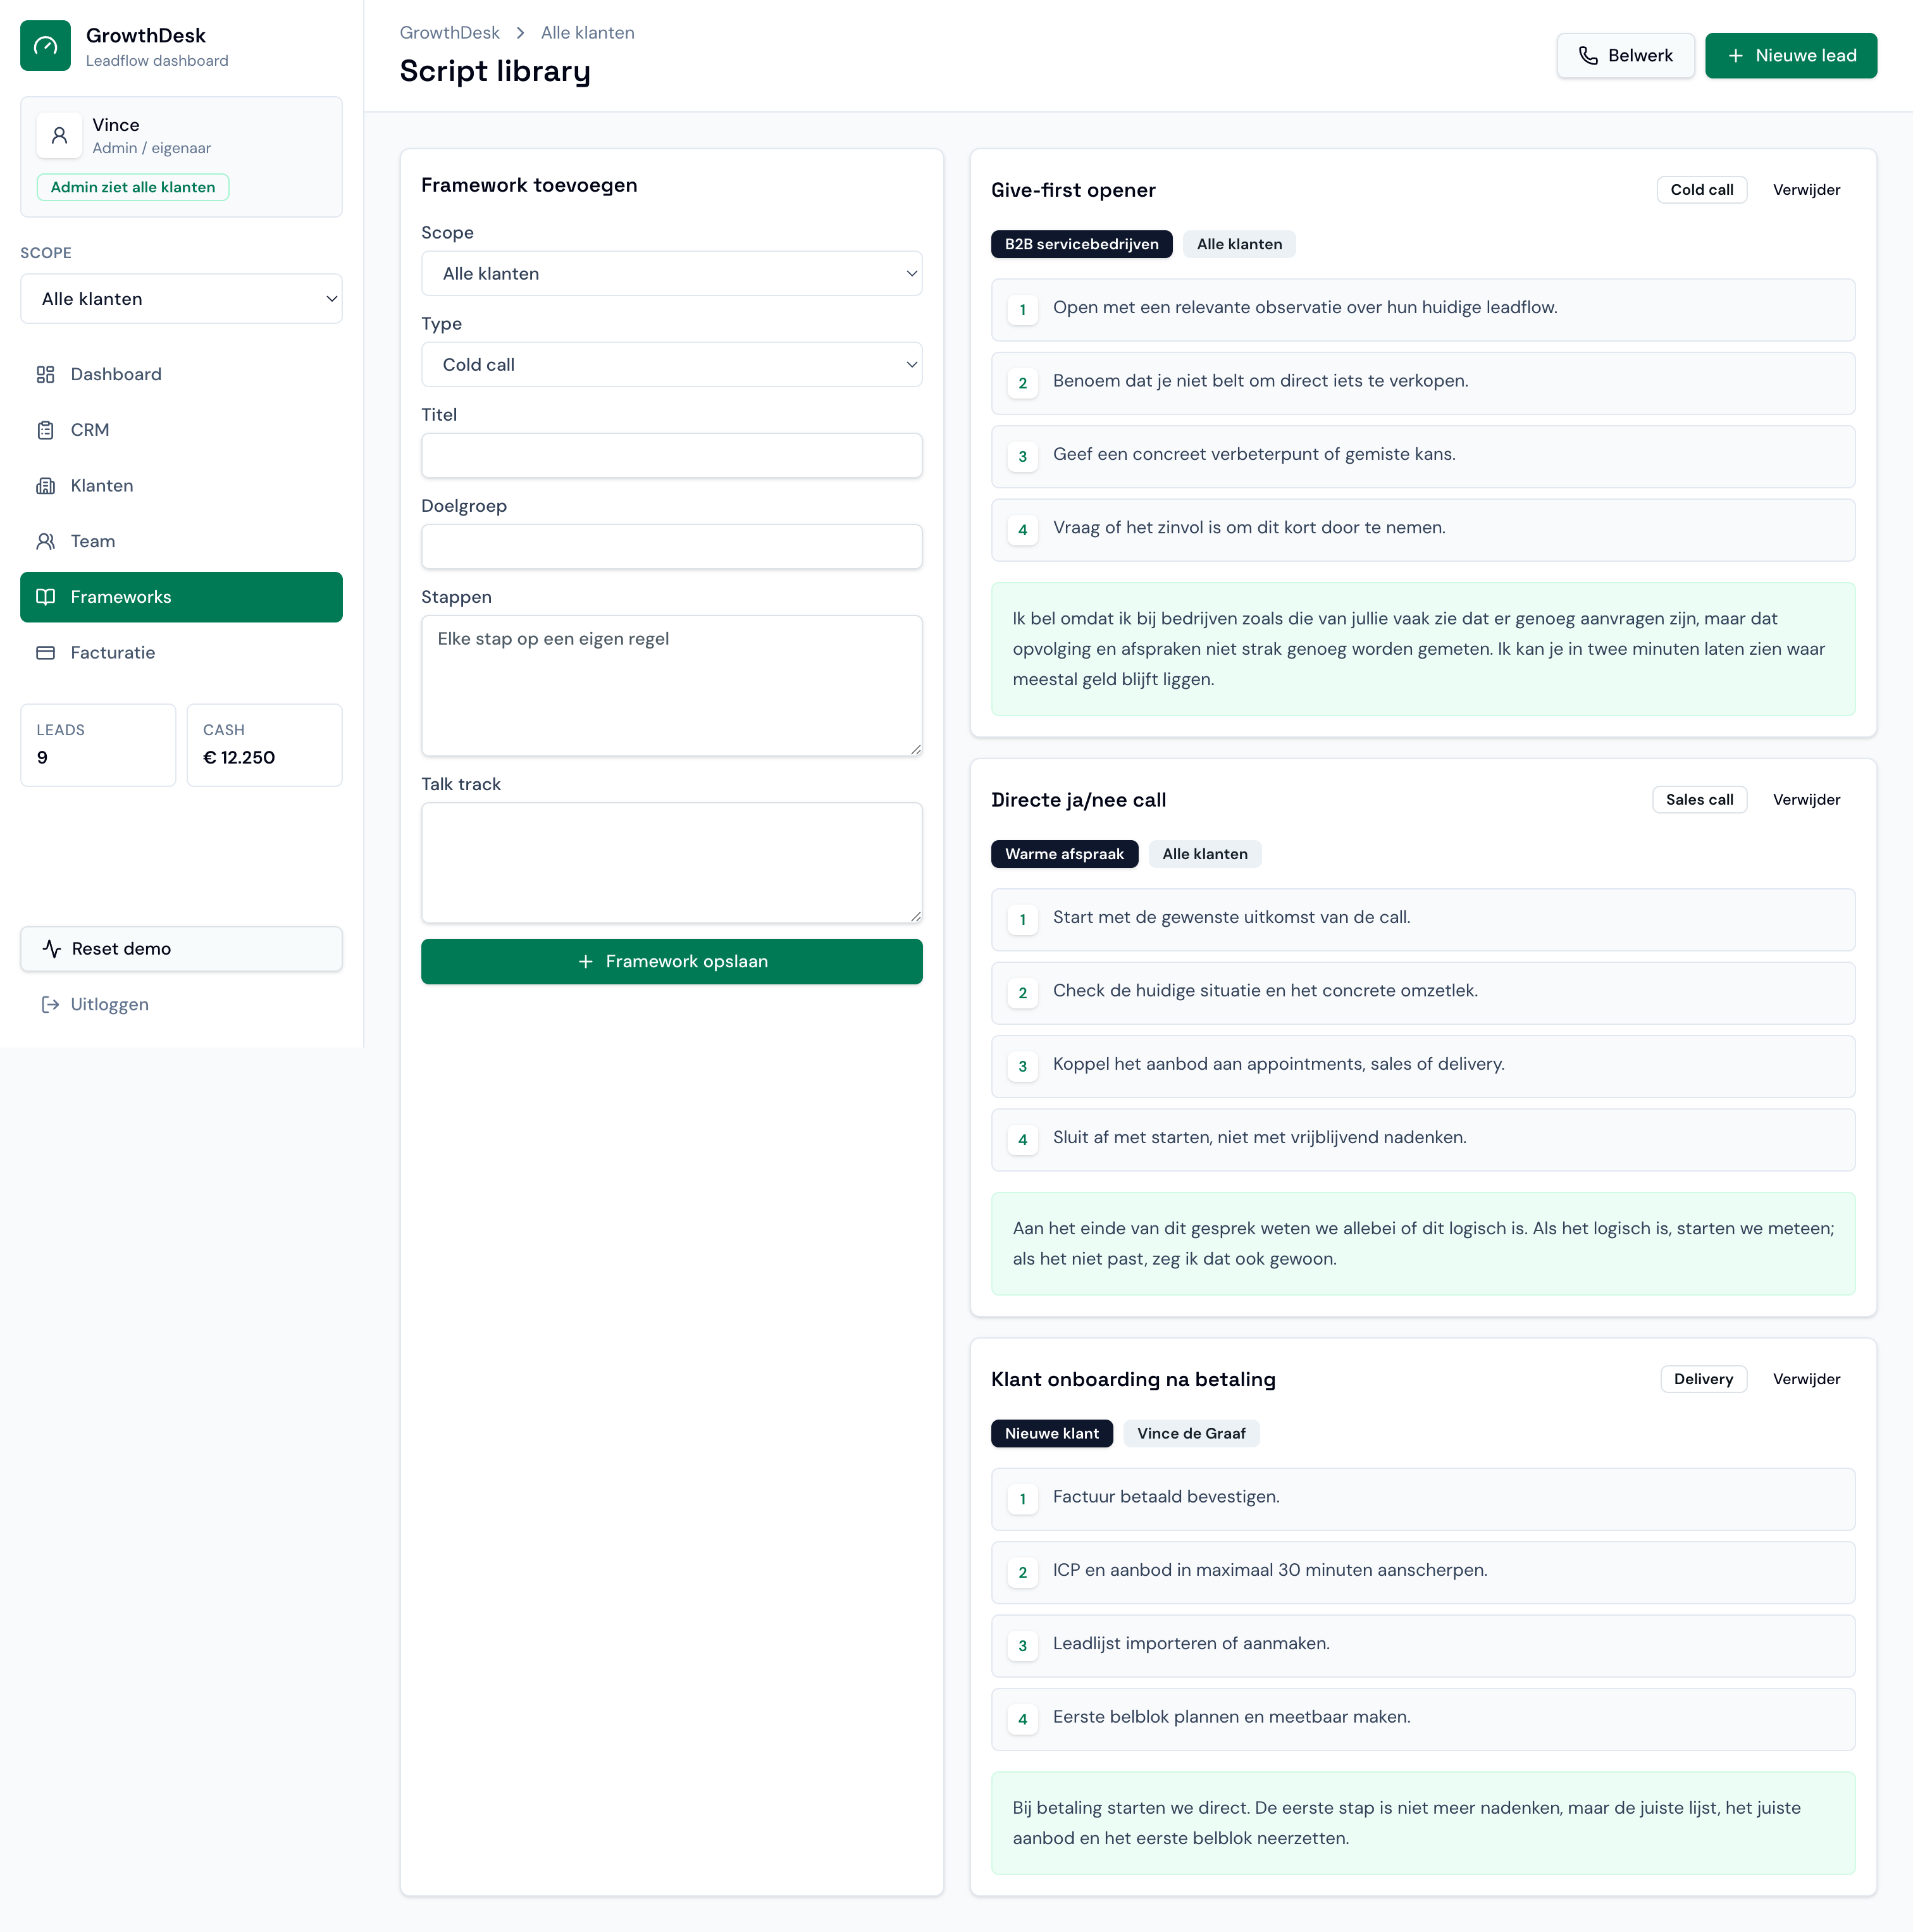Screen dimensions: 1913x1932
Task: Open the form Scope dropdown
Action: (671, 274)
